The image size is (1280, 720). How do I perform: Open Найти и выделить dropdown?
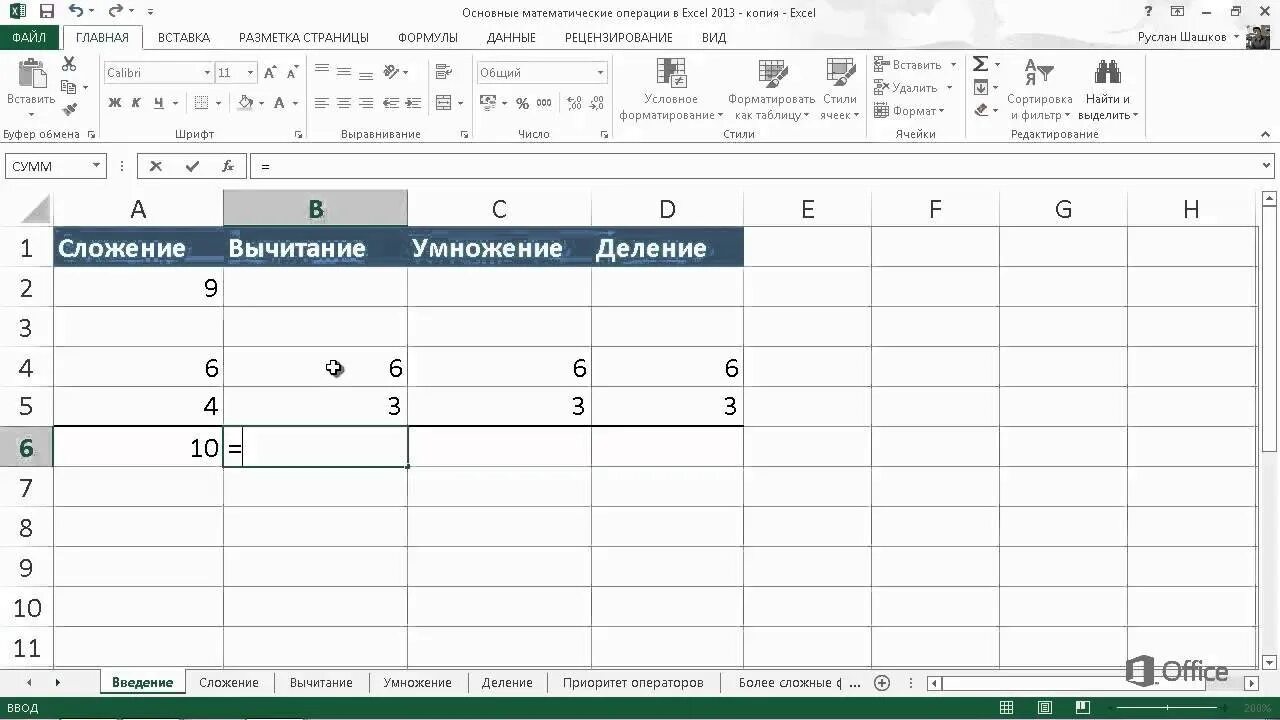click(1108, 89)
